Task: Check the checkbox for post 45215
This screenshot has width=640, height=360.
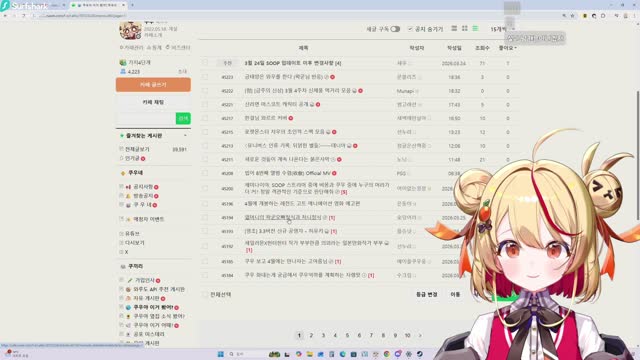Action: (x=205, y=132)
